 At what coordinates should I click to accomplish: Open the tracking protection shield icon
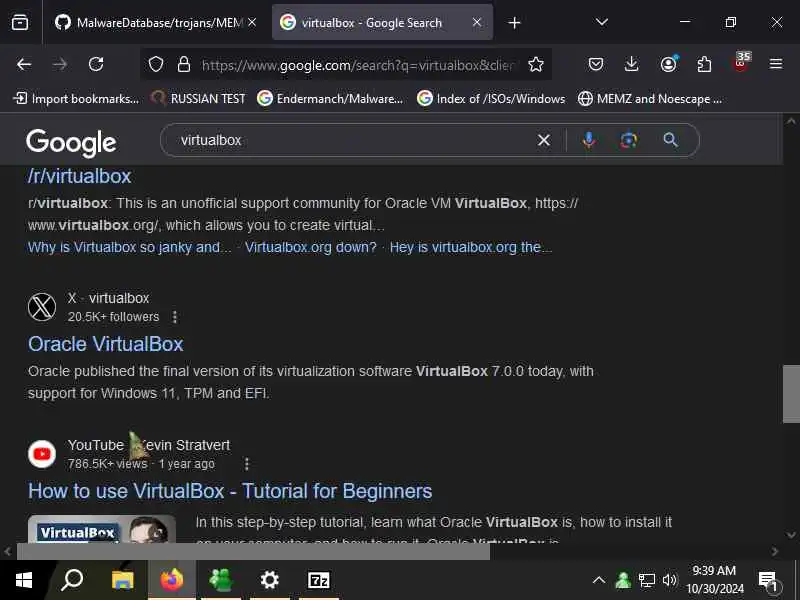(156, 65)
